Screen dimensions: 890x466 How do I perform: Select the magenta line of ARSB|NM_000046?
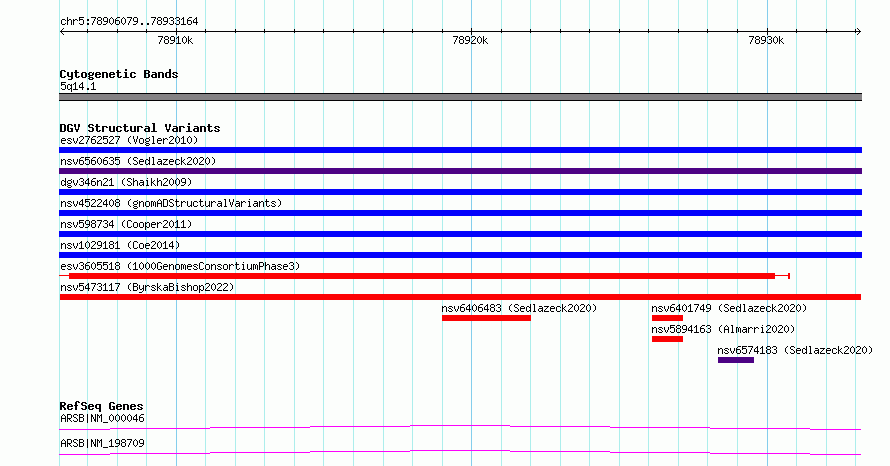pyautogui.click(x=460, y=427)
